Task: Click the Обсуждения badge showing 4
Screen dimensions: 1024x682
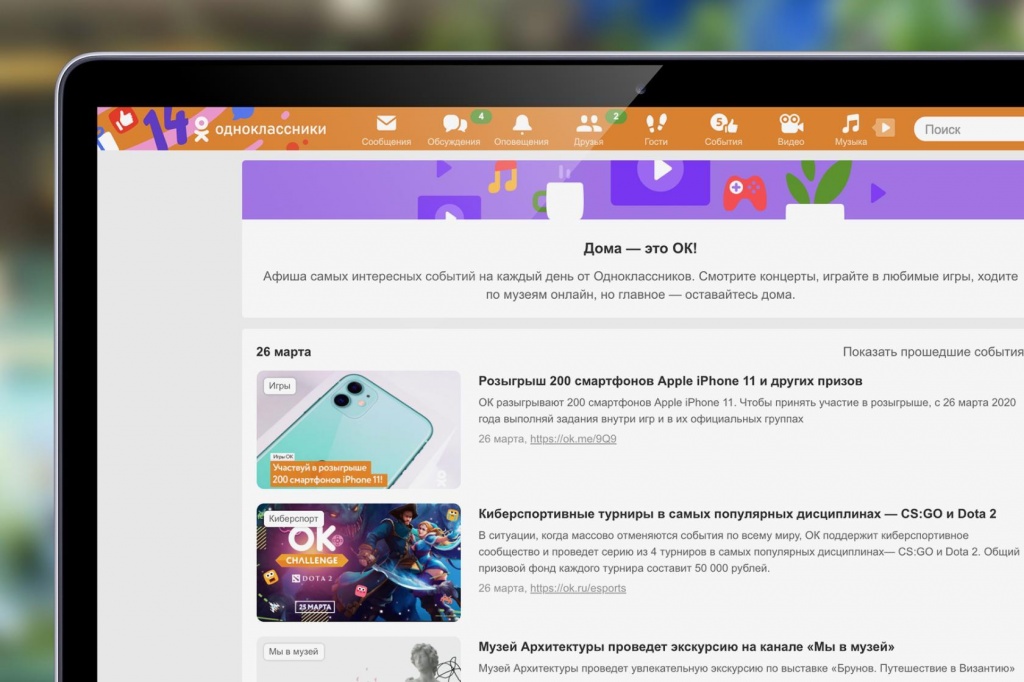Action: (481, 116)
